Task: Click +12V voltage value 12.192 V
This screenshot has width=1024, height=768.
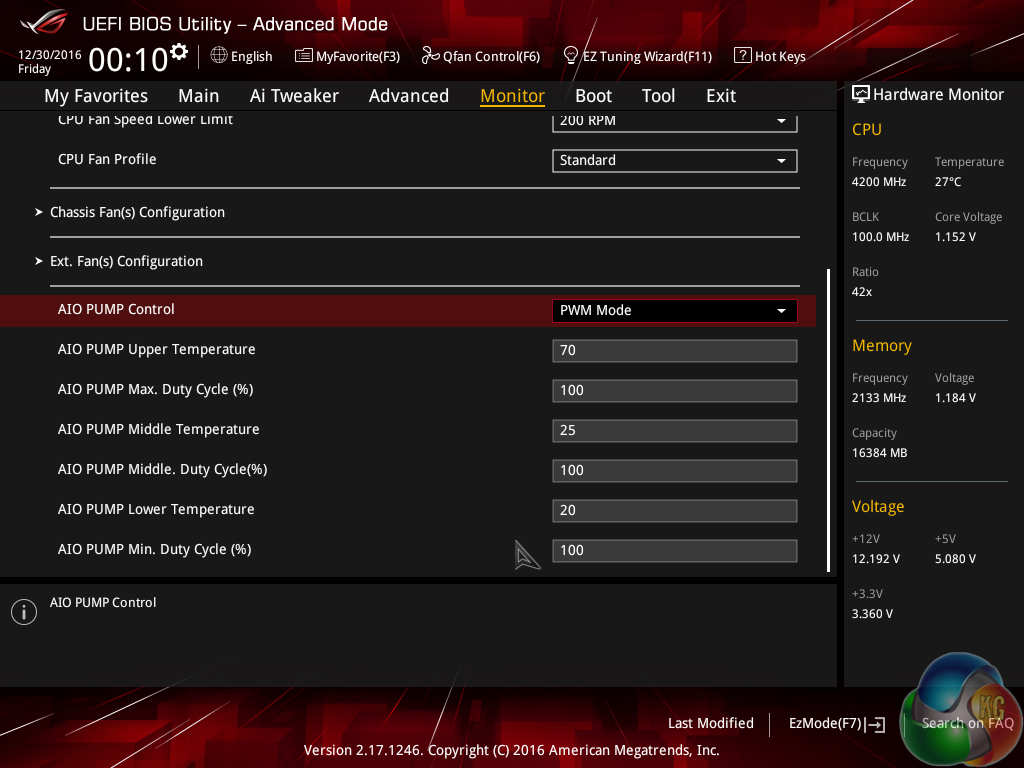Action: (876, 559)
